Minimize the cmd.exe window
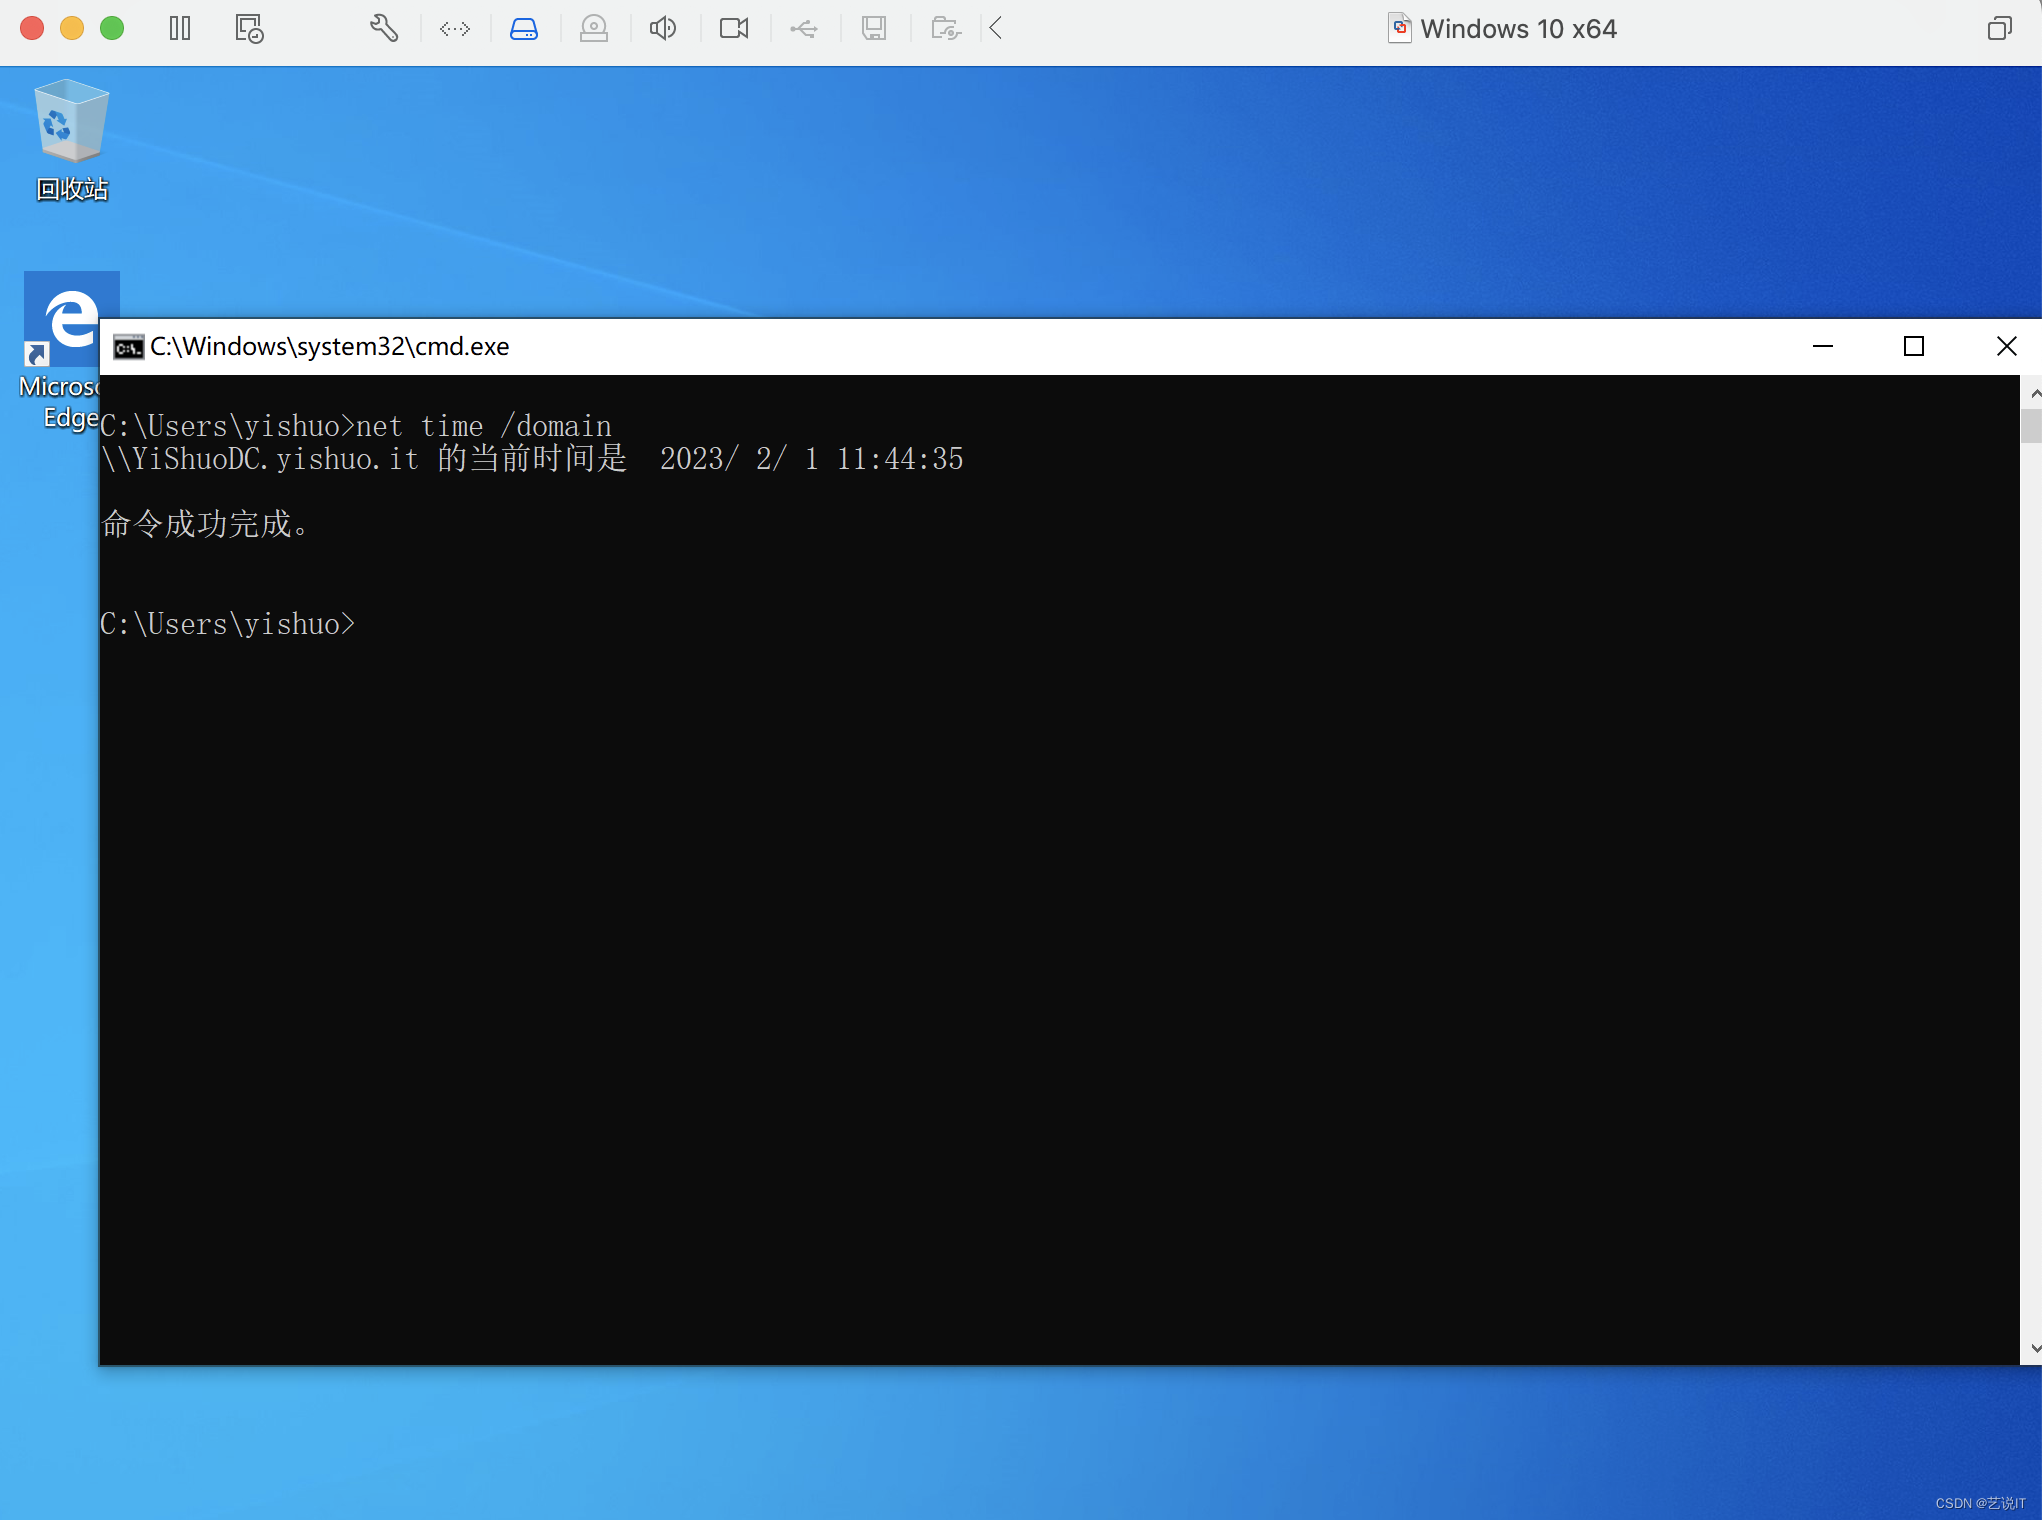 point(1823,346)
